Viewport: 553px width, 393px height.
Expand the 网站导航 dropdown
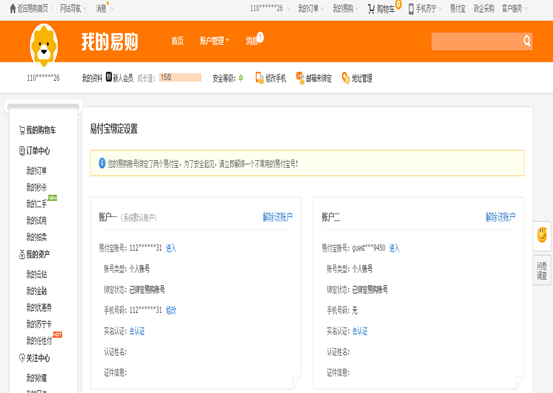click(73, 8)
